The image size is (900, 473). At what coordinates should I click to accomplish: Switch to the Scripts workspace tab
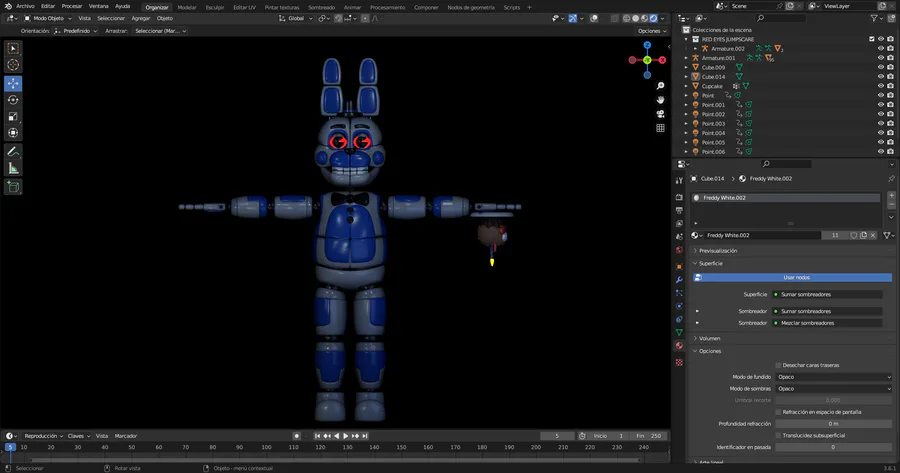tap(511, 7)
